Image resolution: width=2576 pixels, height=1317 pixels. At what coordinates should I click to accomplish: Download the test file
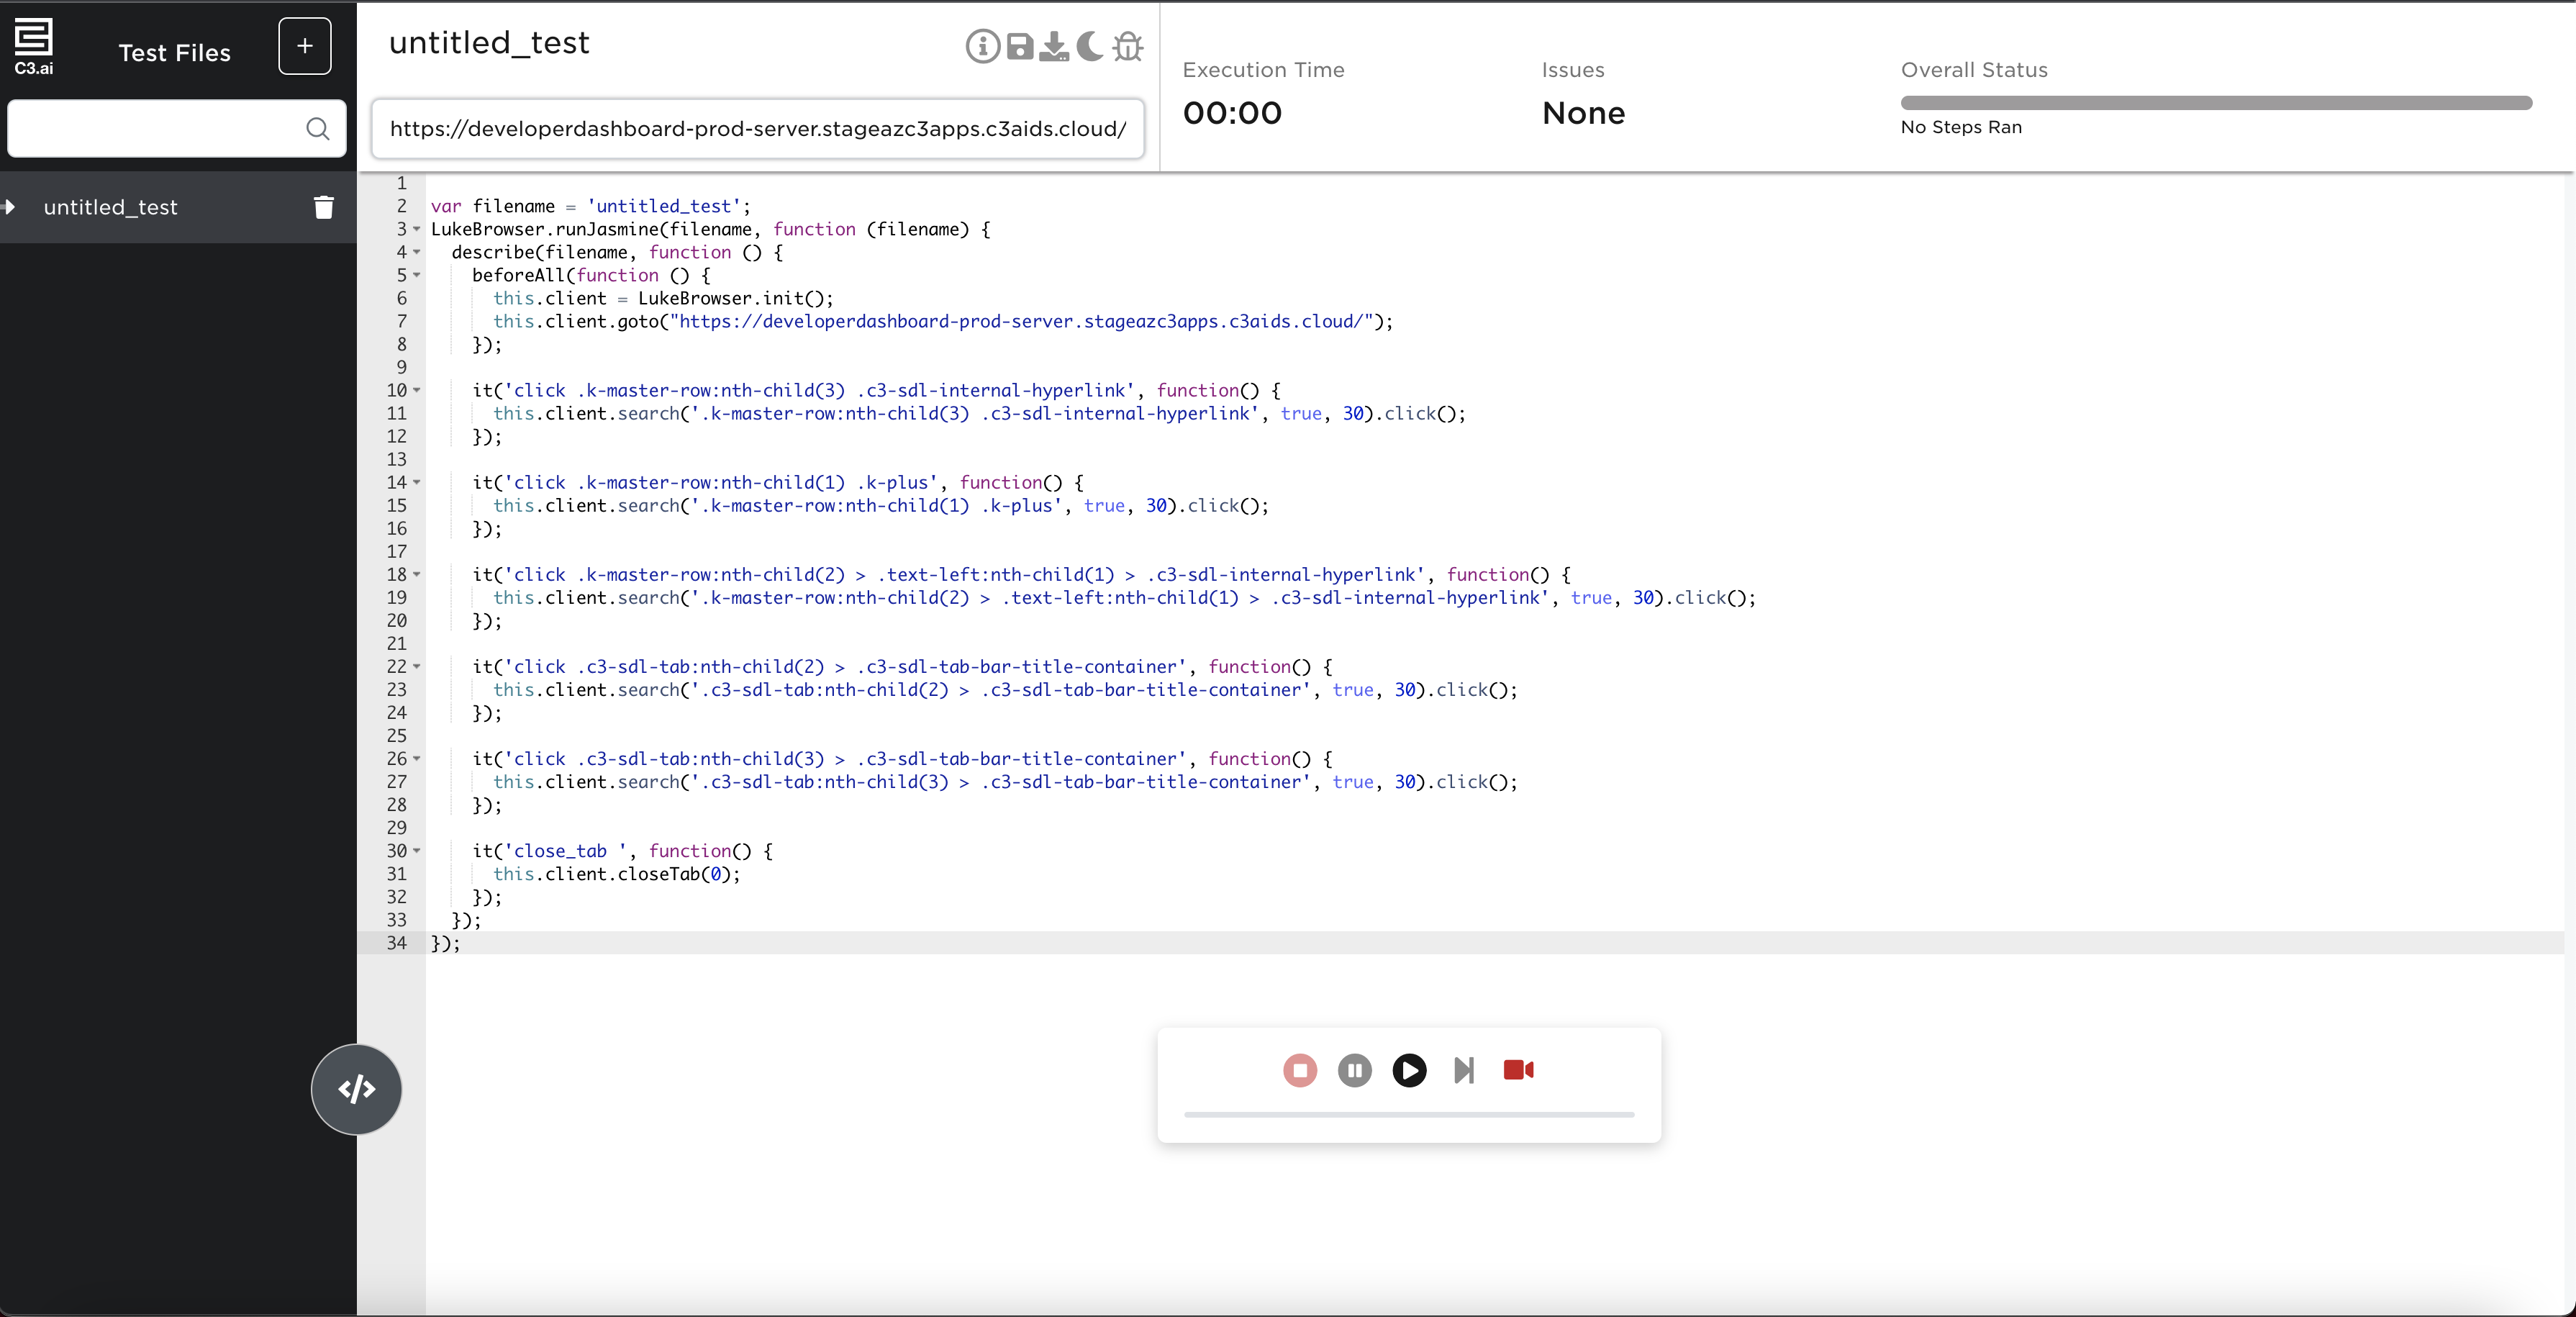(x=1054, y=46)
